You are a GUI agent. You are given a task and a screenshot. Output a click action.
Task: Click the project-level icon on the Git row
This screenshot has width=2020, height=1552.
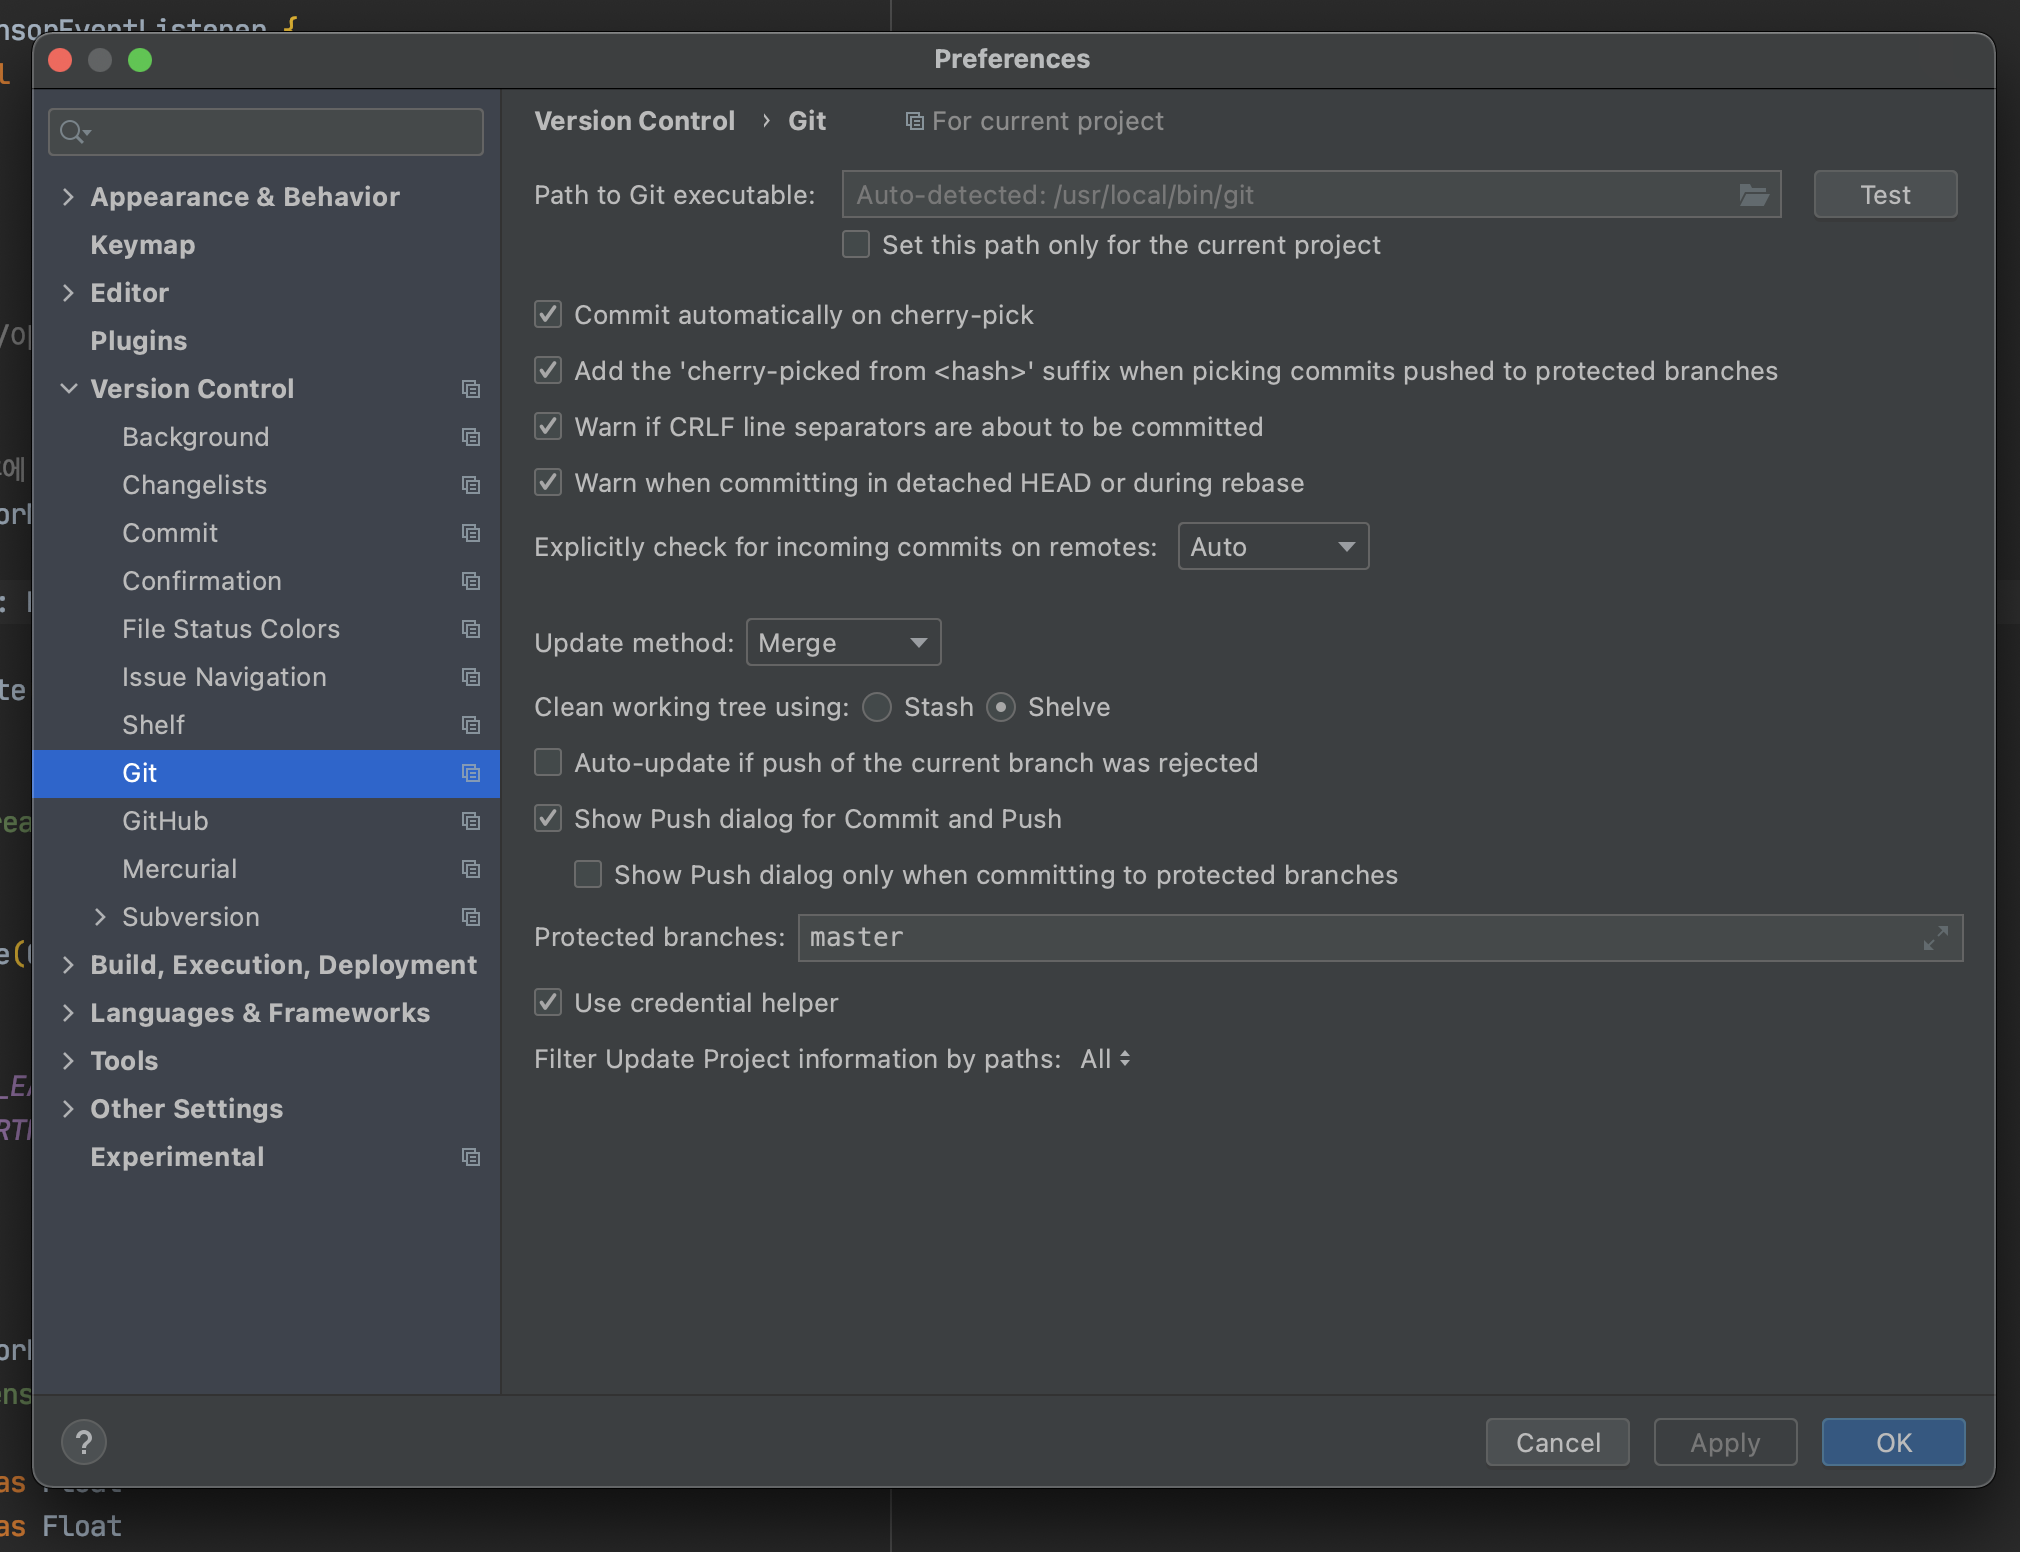pyautogui.click(x=471, y=773)
